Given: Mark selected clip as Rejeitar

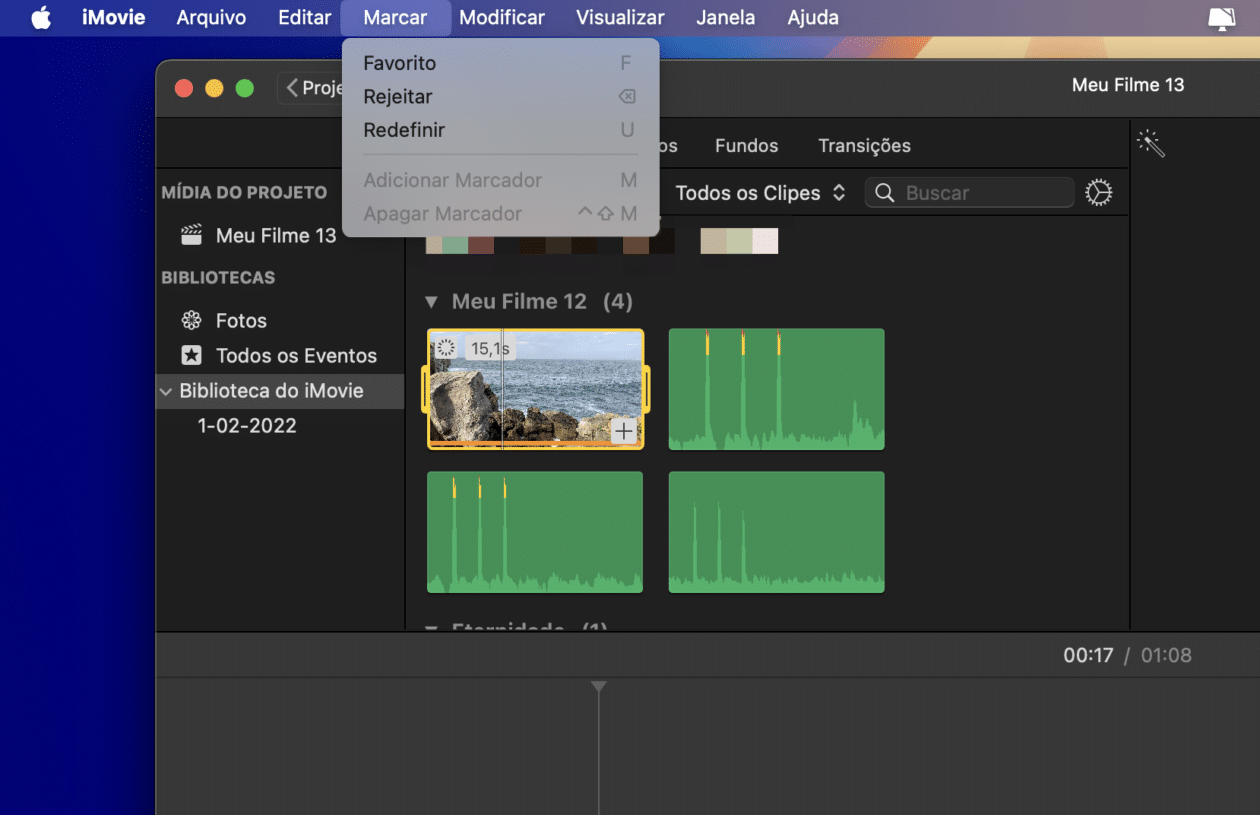Looking at the screenshot, I should [x=398, y=96].
